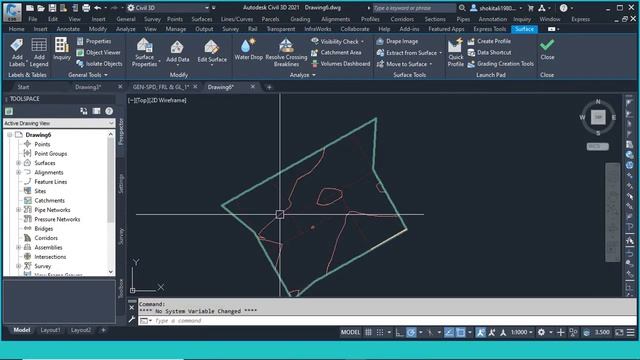Toggle object snap tracking in status bar

[x=449, y=332]
